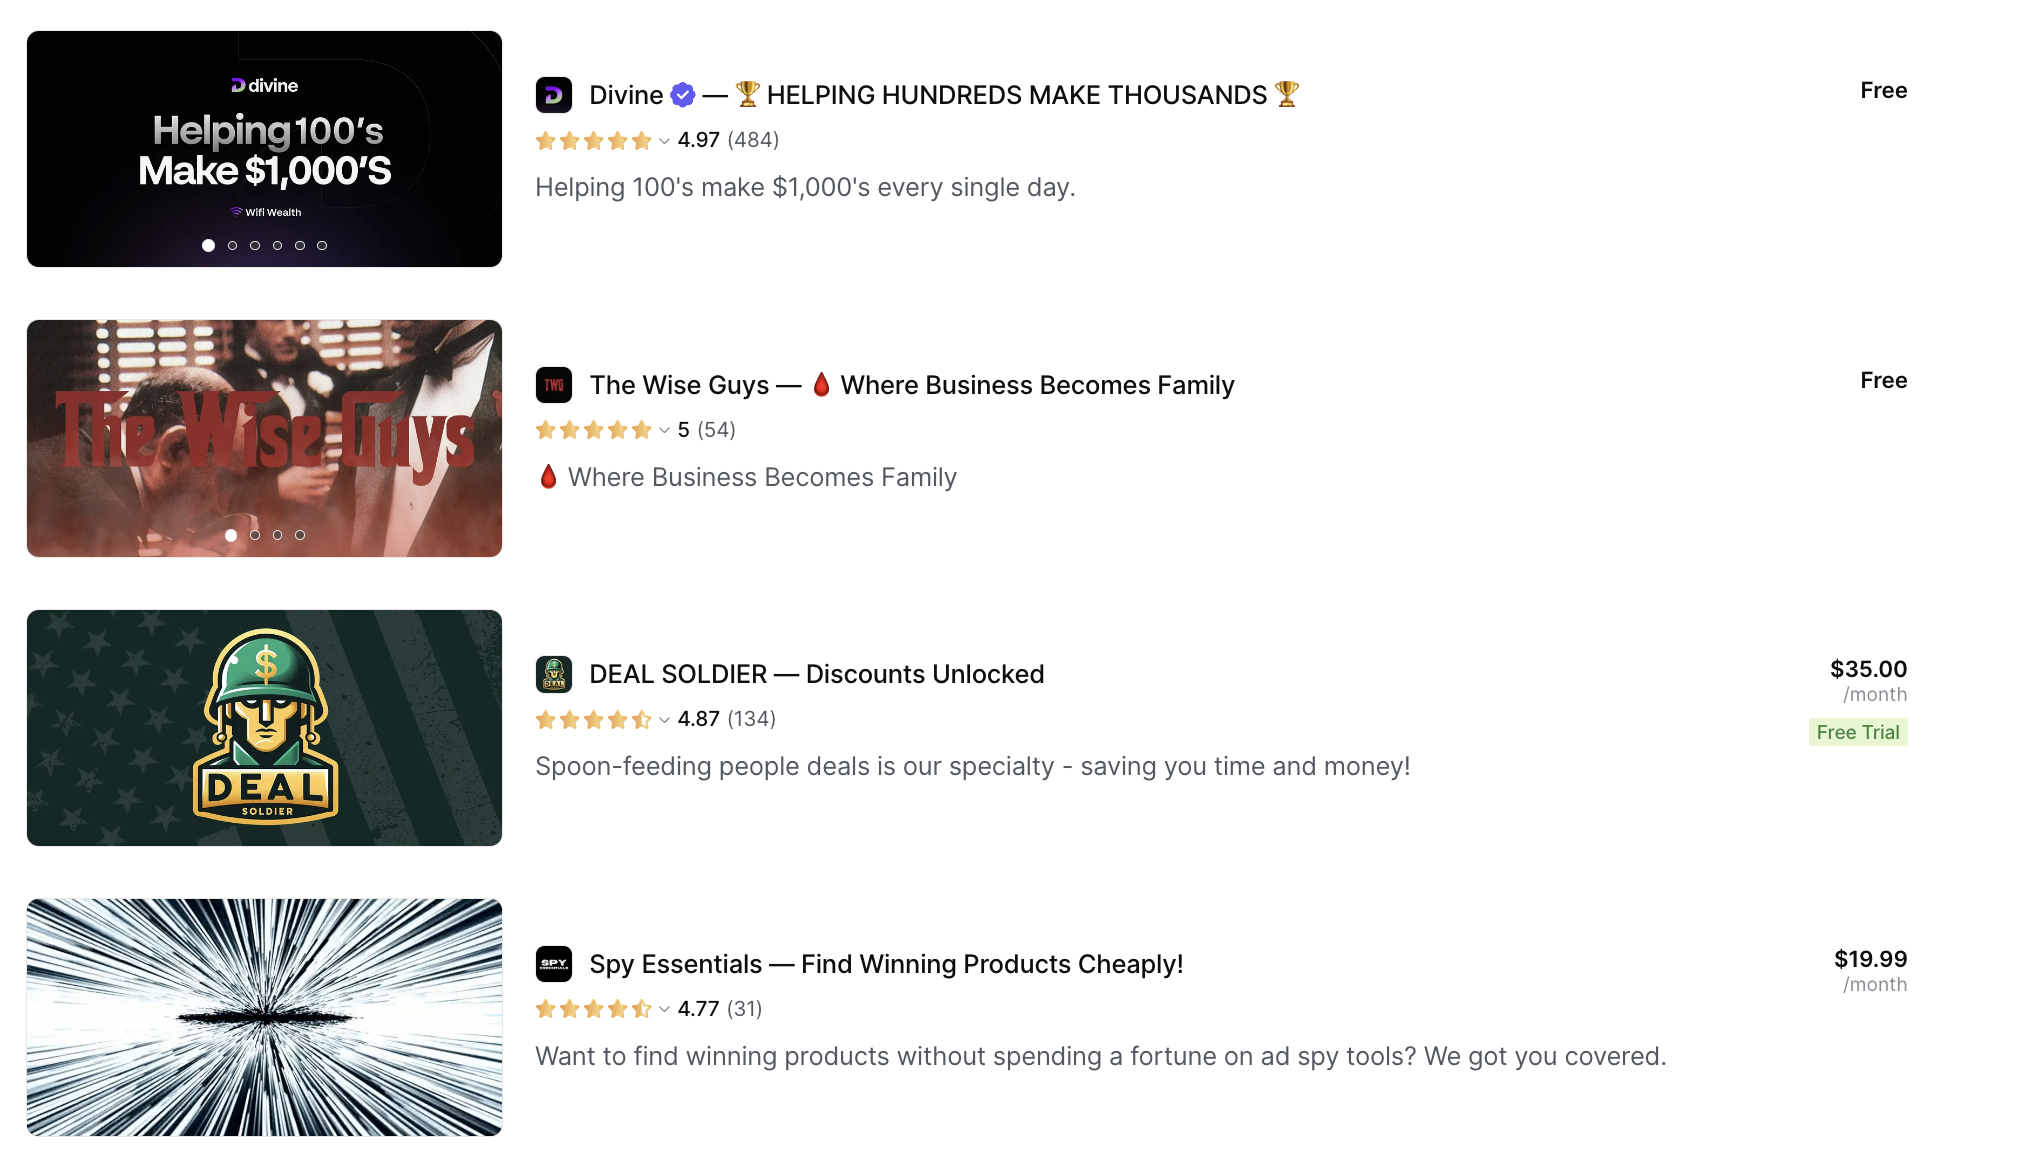Open DEAL SOLDIER's rating dropdown

click(663, 720)
